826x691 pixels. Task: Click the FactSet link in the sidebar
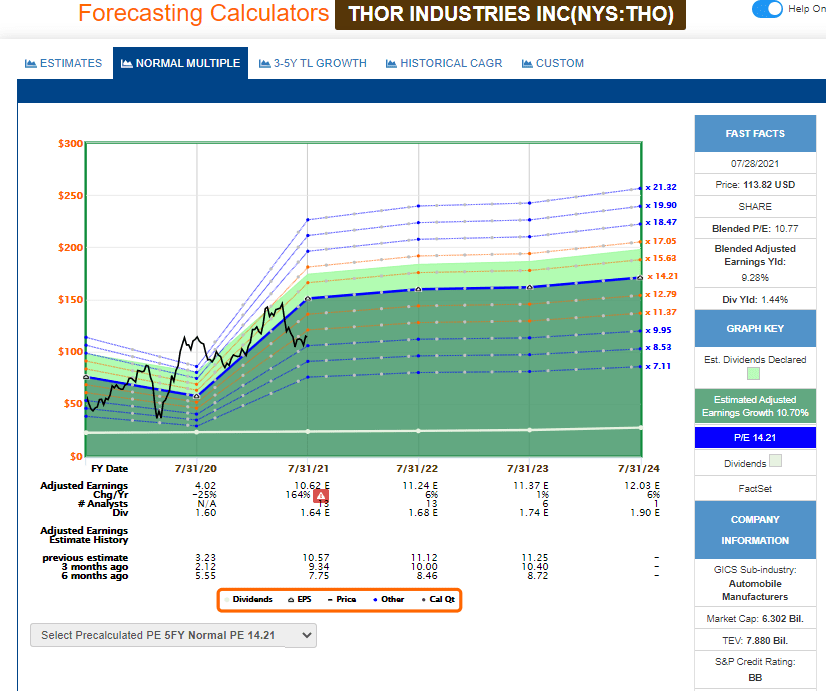pyautogui.click(x=755, y=488)
